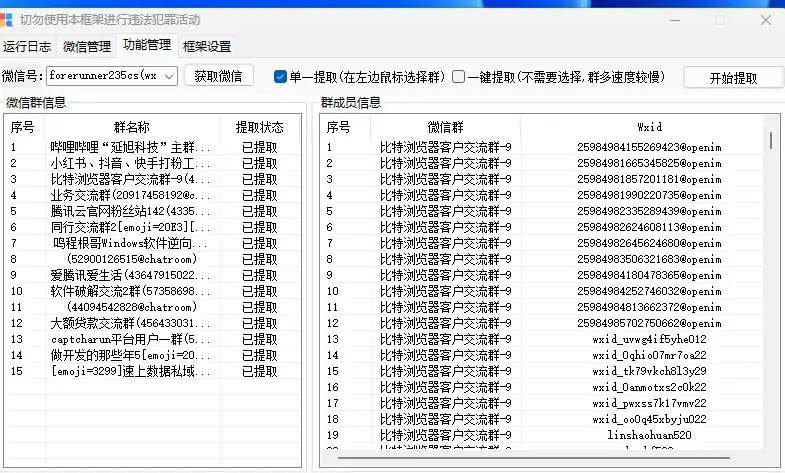The height and width of the screenshot is (473, 785).
Task: Enable the 一键提取 checkbox
Action: 458,77
